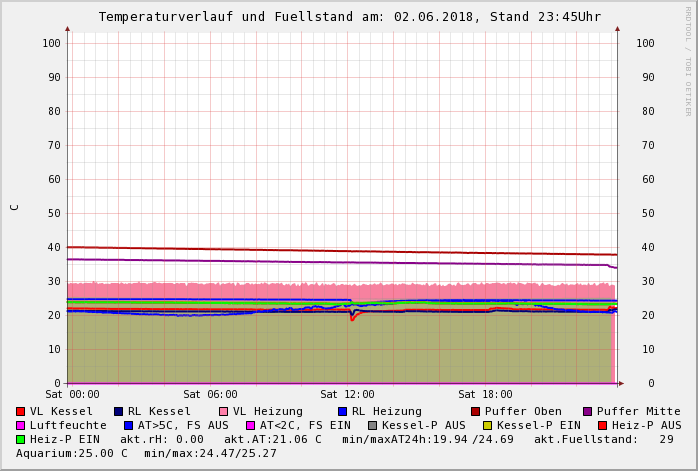Click the 'Heiz-P AUS' legend label

click(646, 426)
